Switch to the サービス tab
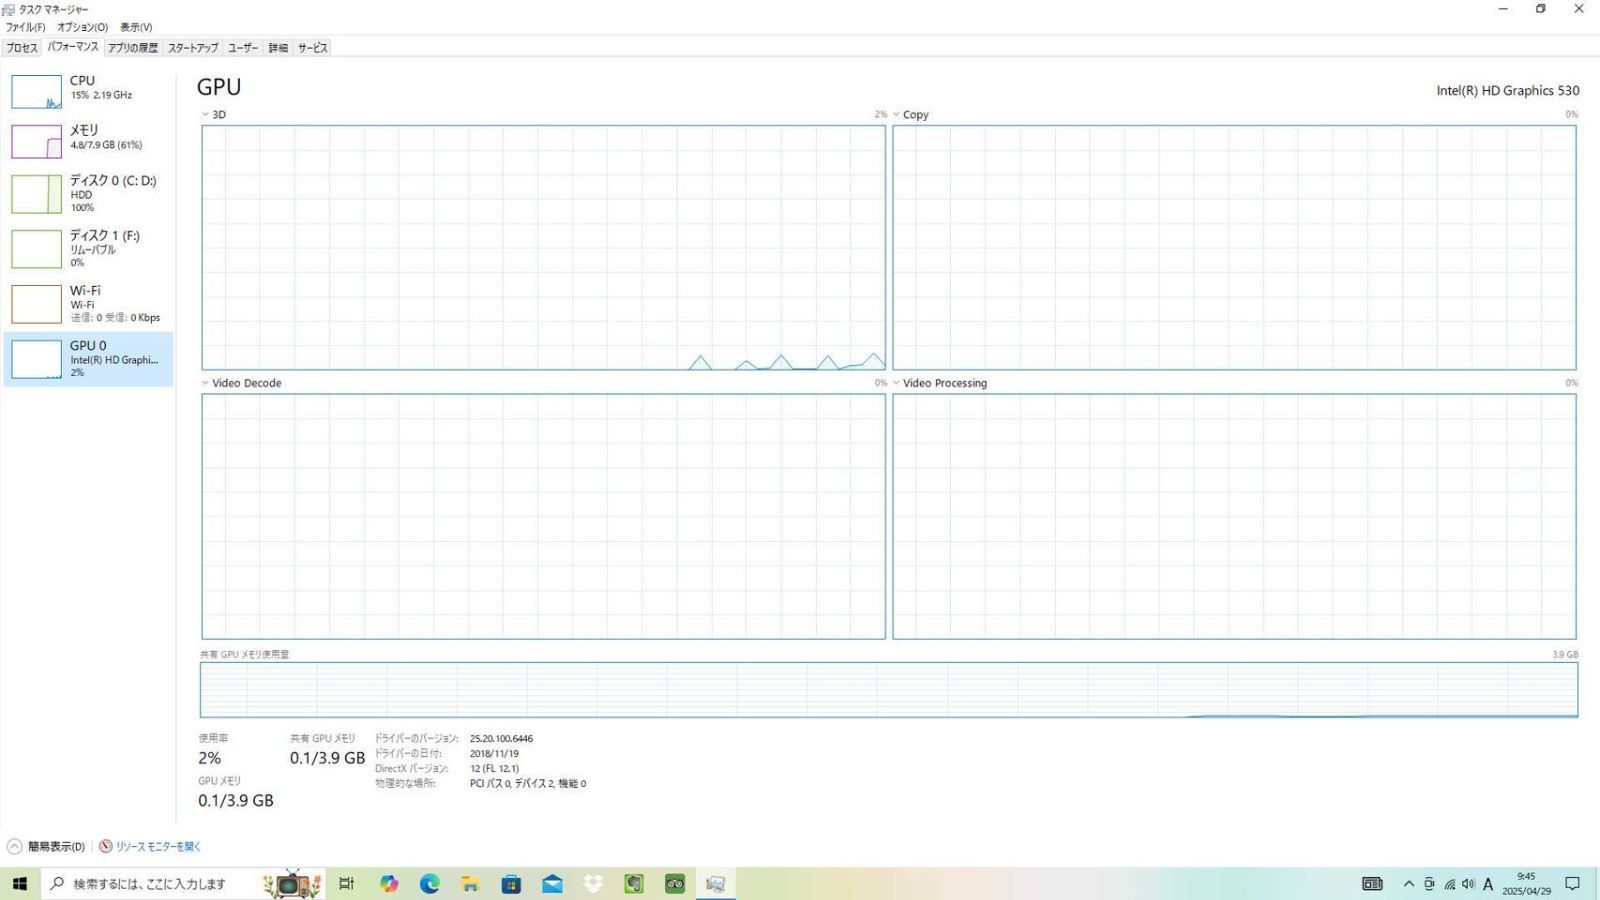This screenshot has height=900, width=1600. [x=312, y=48]
